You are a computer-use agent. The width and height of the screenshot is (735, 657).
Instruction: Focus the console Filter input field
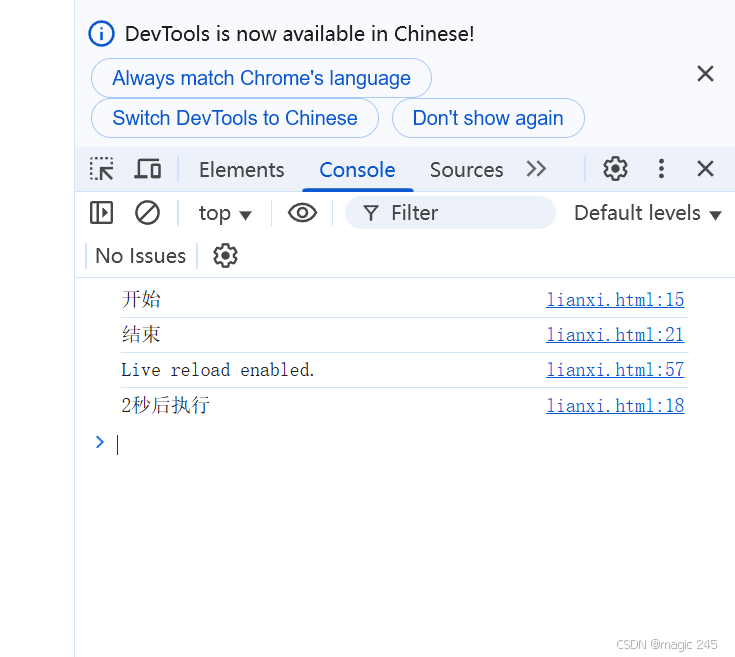(x=450, y=213)
